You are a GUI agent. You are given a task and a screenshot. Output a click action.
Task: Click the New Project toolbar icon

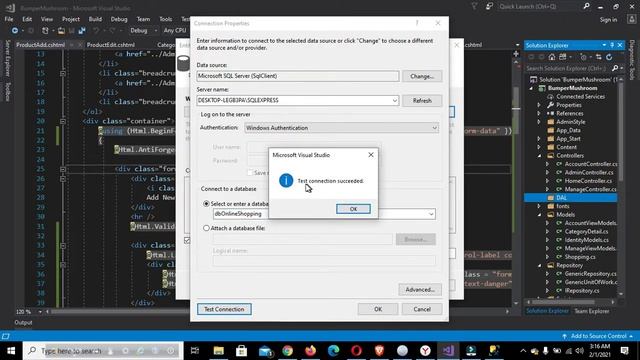pyautogui.click(x=45, y=31)
